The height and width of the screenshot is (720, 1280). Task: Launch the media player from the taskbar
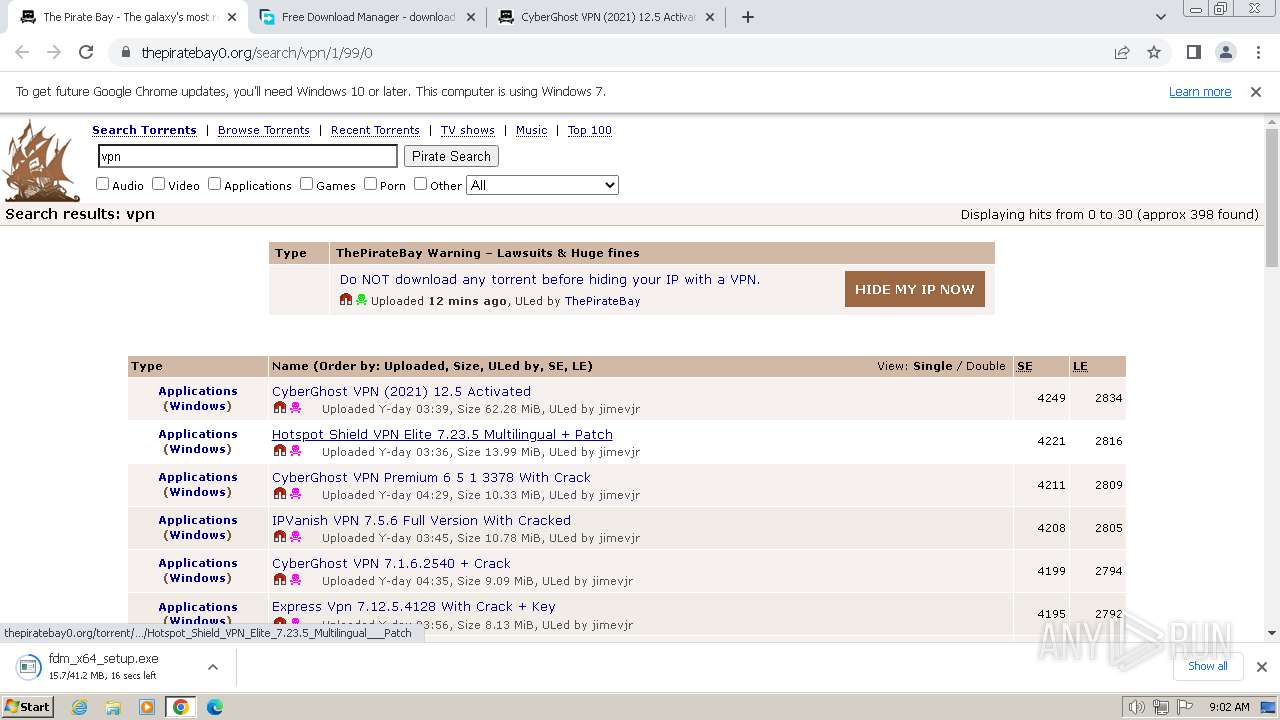(147, 707)
